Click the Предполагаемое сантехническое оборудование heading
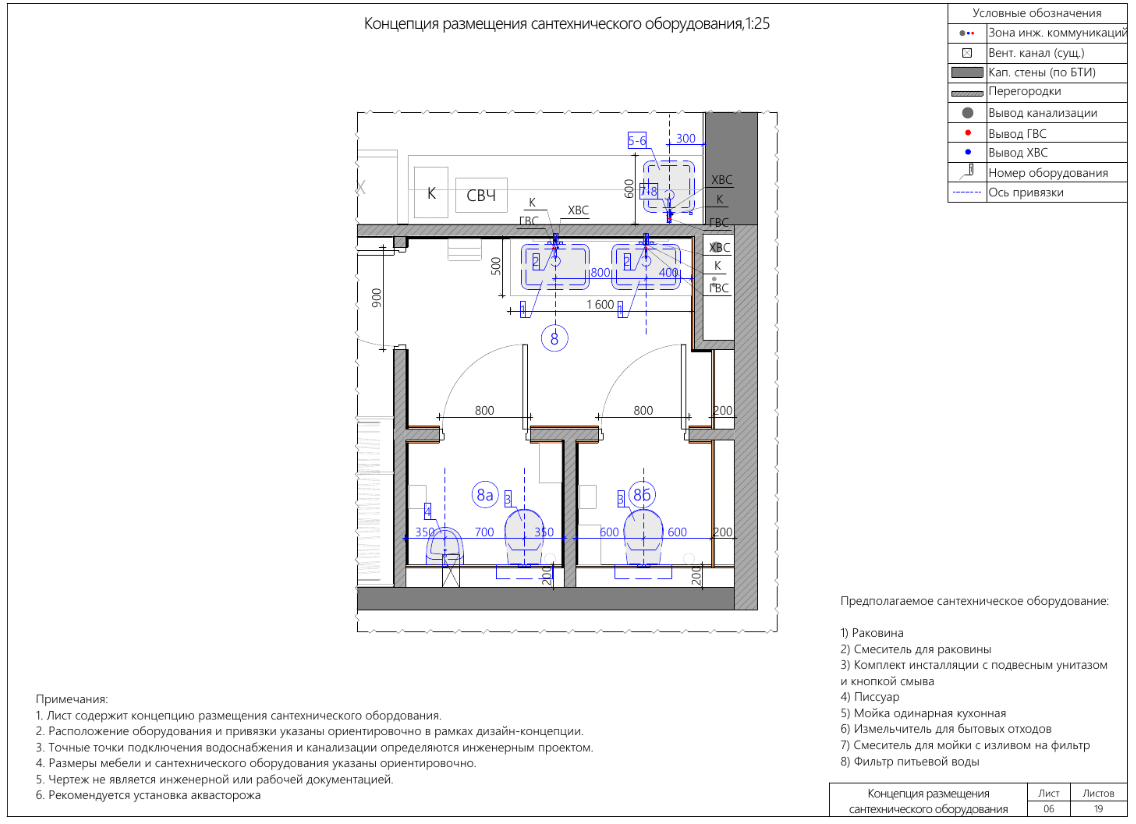The height and width of the screenshot is (824, 1136). tap(974, 601)
